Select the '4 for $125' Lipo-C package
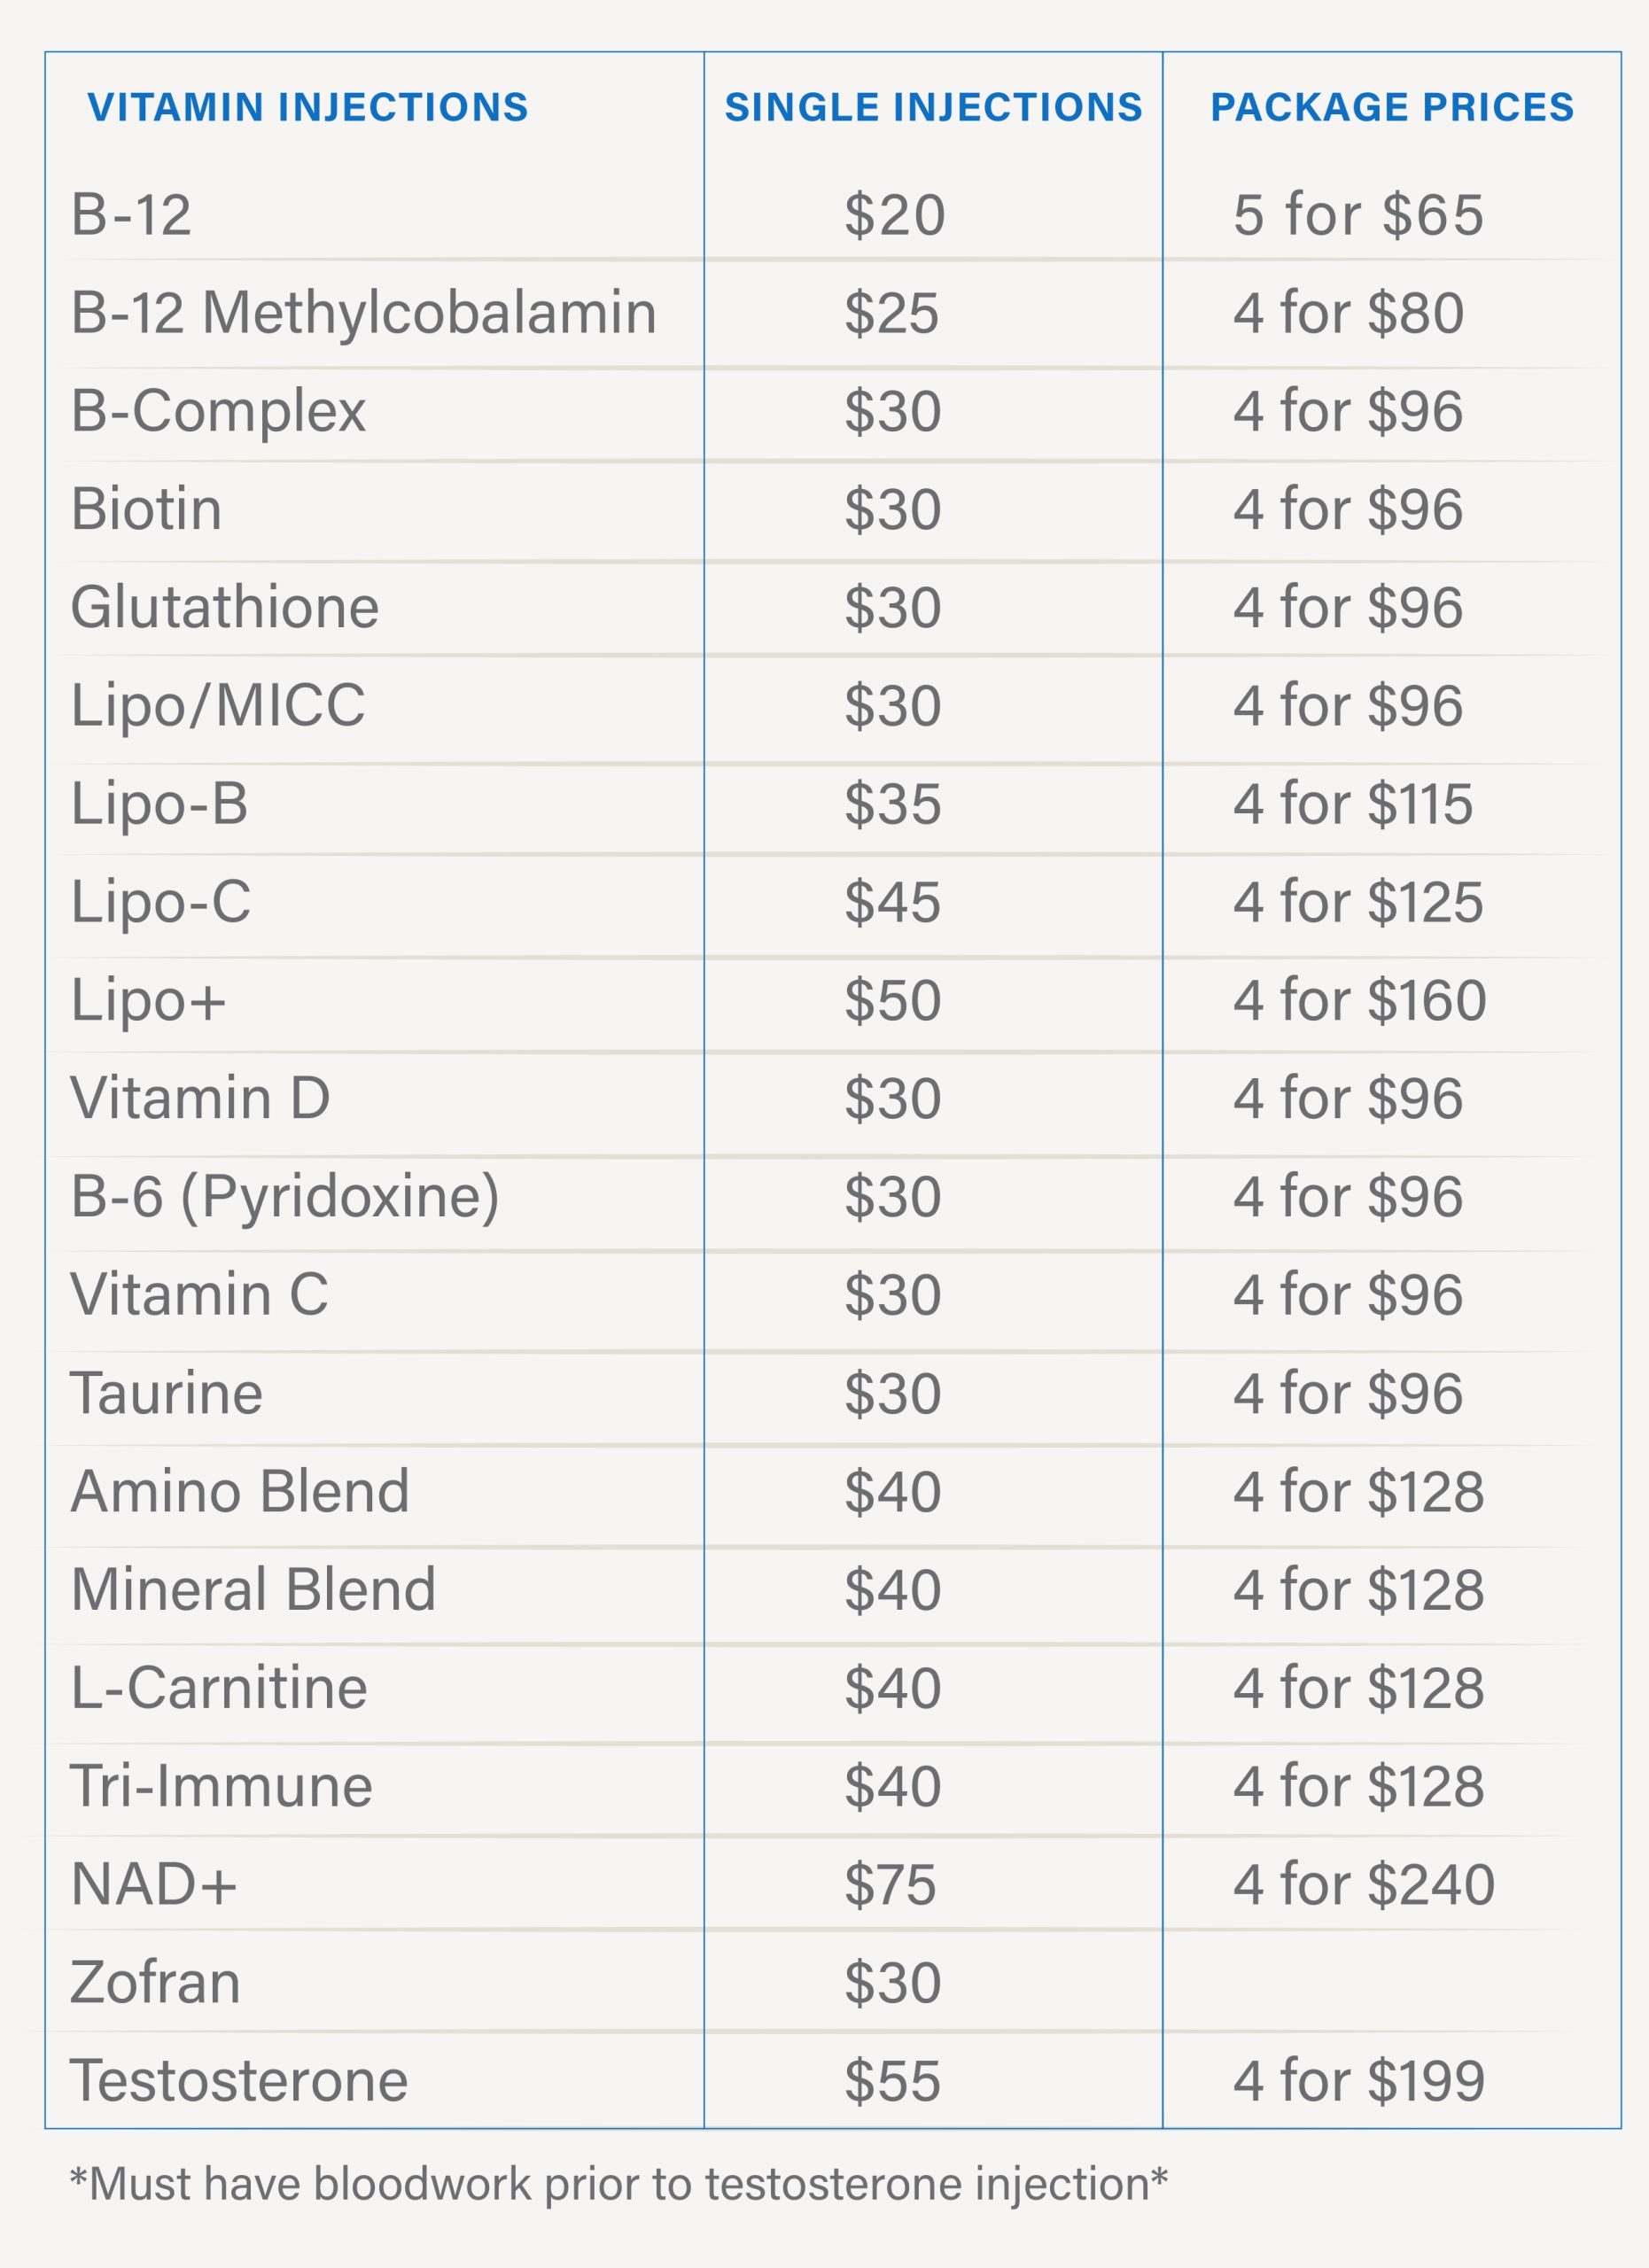This screenshot has width=1649, height=2268. (x=1357, y=901)
